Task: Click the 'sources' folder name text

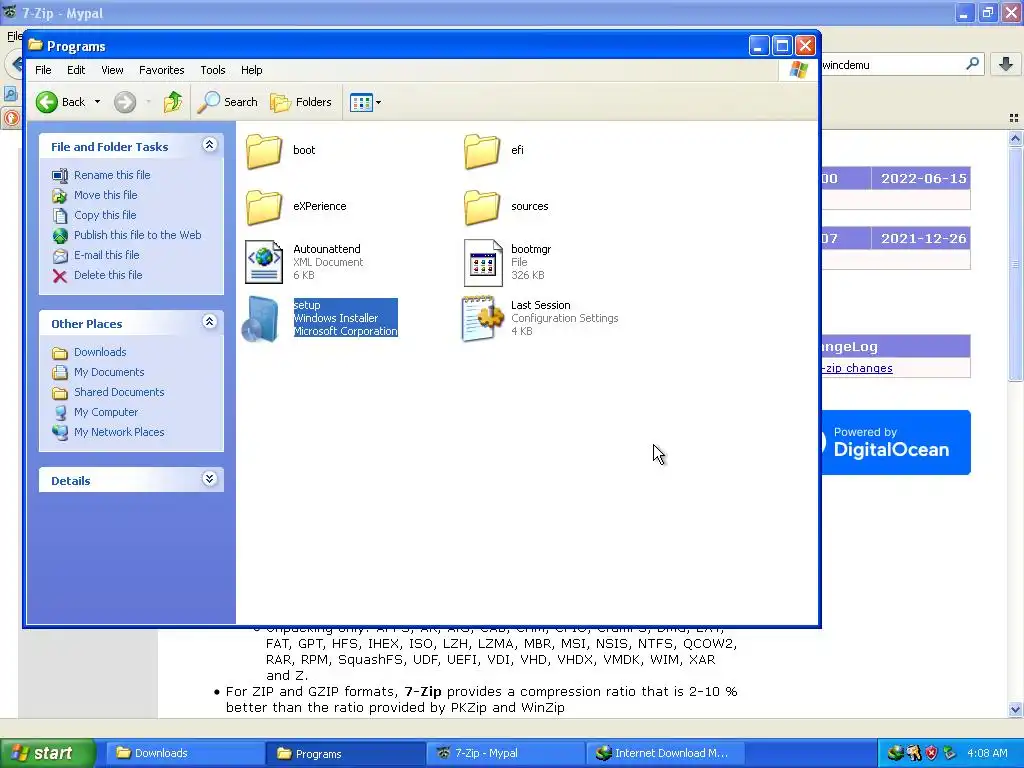Action: pyautogui.click(x=530, y=206)
